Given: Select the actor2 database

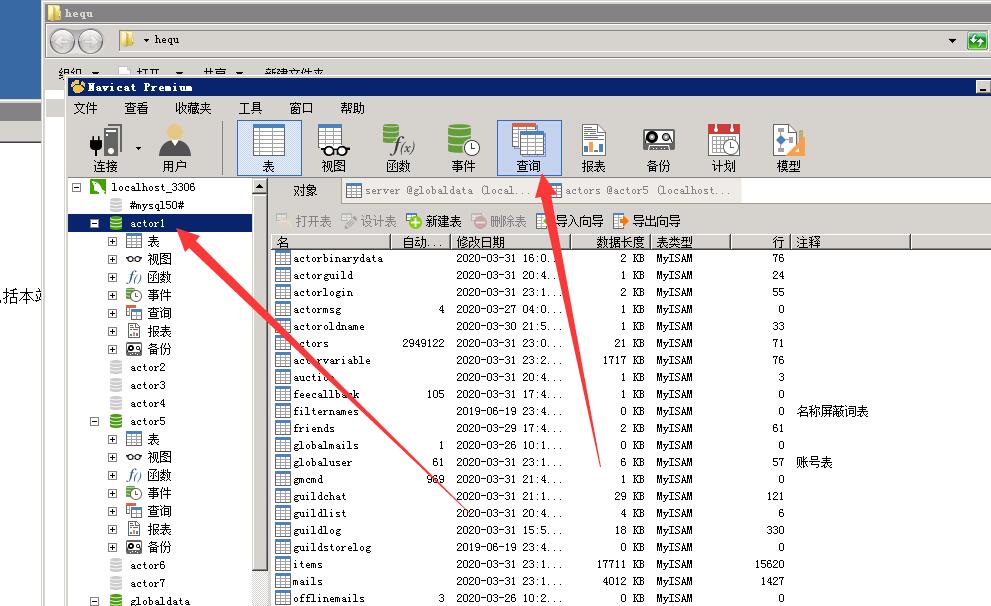Looking at the screenshot, I should pyautogui.click(x=147, y=367).
